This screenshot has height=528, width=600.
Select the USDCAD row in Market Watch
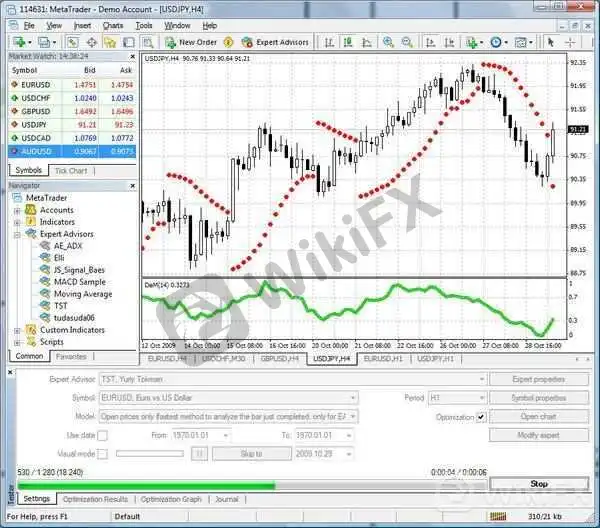point(72,138)
